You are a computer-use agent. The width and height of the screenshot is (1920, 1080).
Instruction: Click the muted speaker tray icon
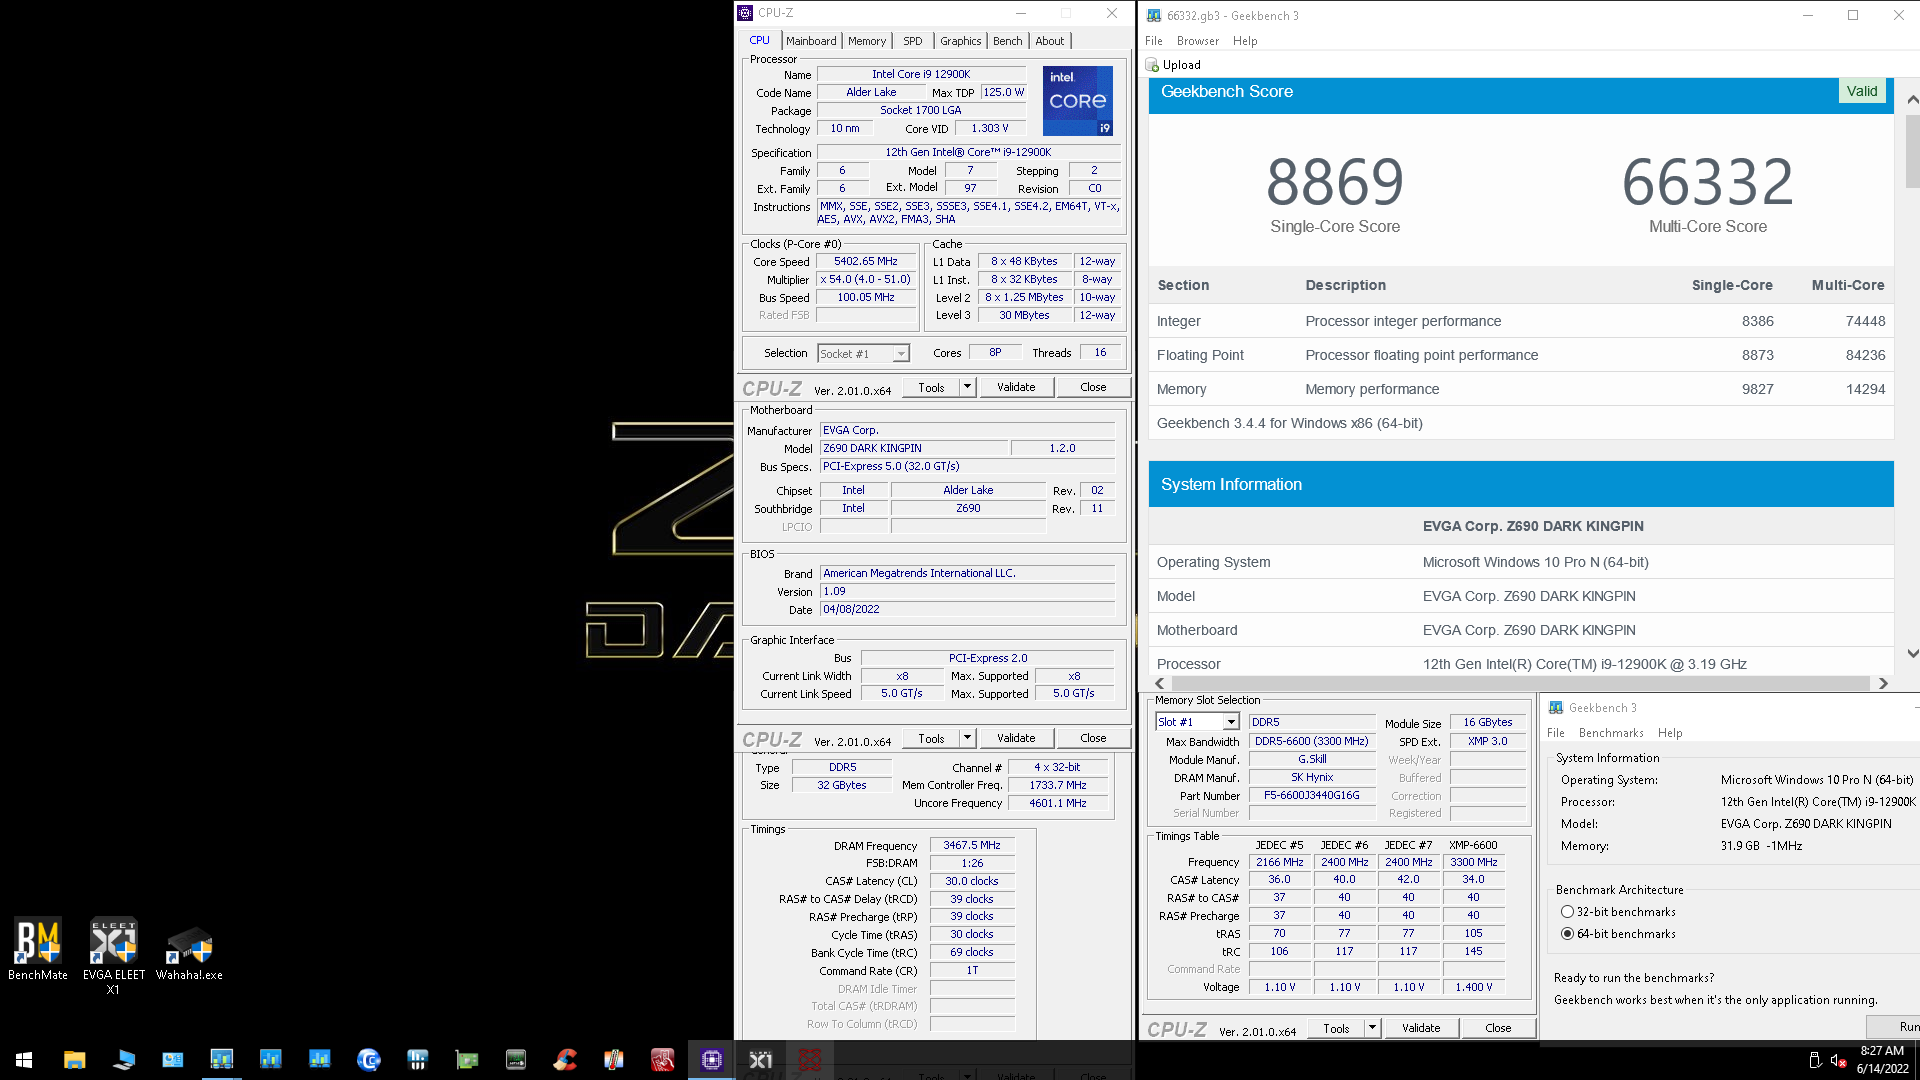(x=1838, y=1060)
